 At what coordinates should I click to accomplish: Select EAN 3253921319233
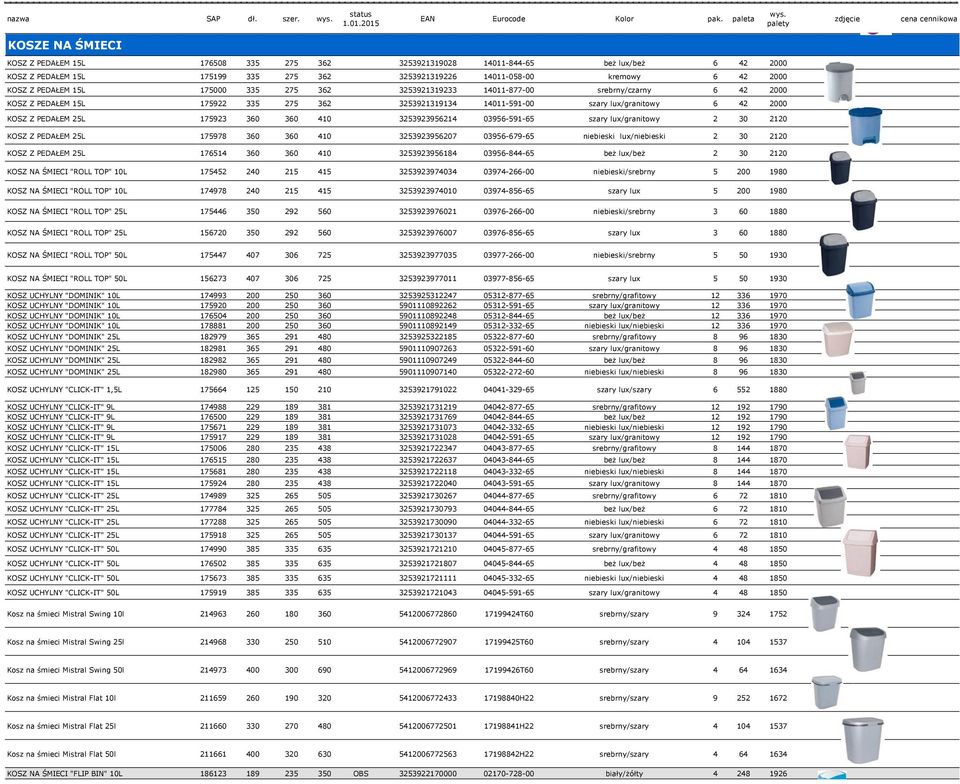click(x=427, y=90)
